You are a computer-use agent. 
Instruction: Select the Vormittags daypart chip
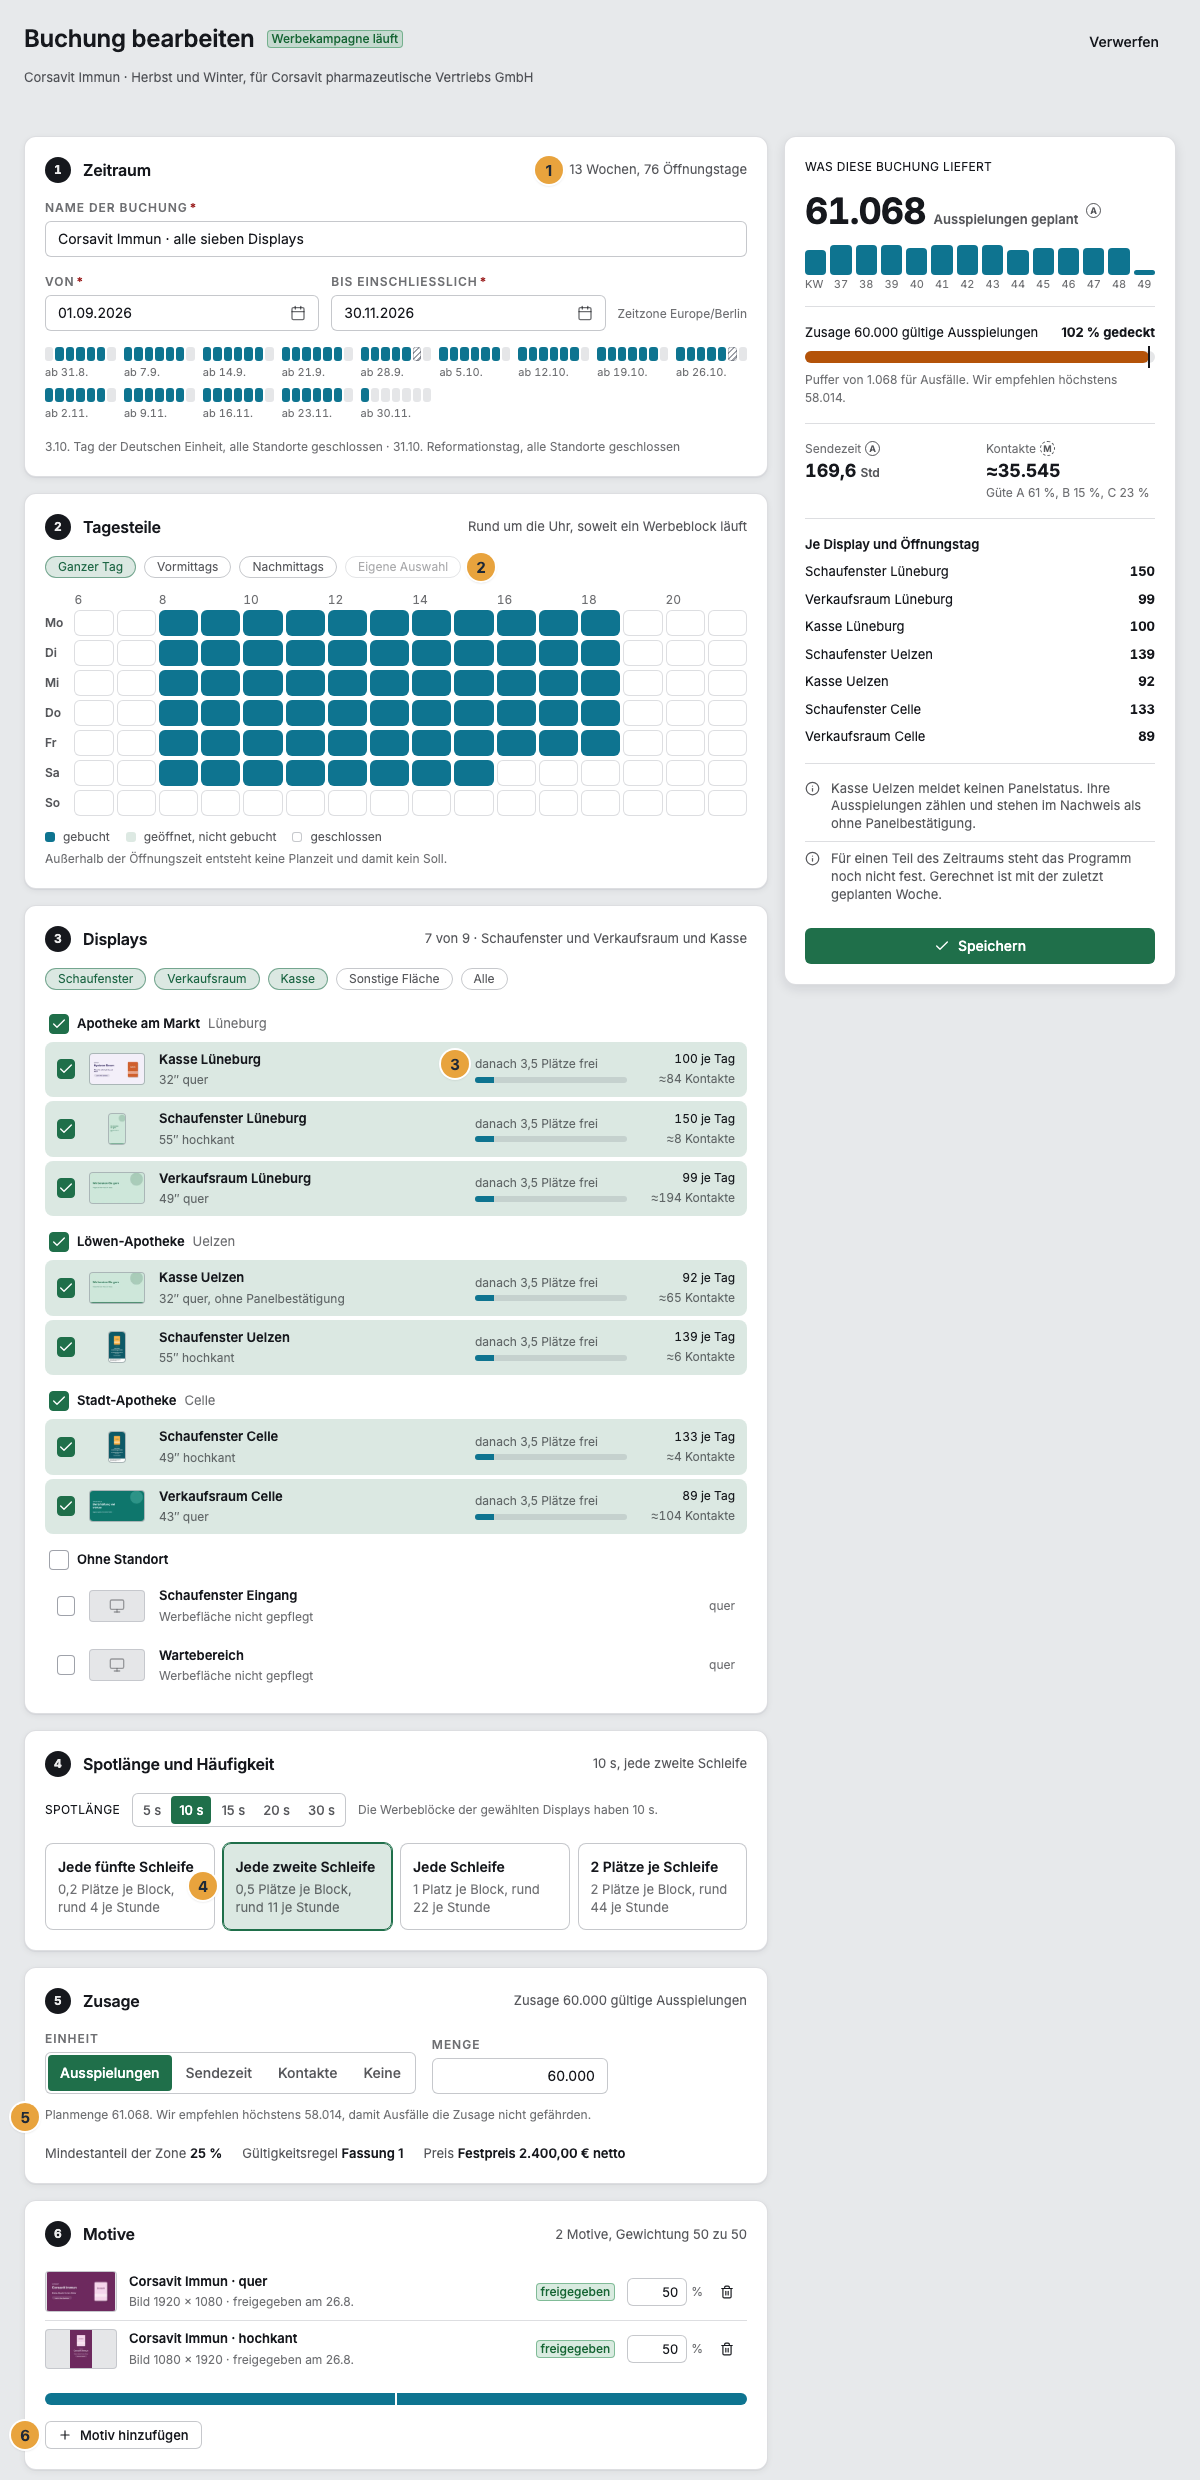(x=188, y=567)
